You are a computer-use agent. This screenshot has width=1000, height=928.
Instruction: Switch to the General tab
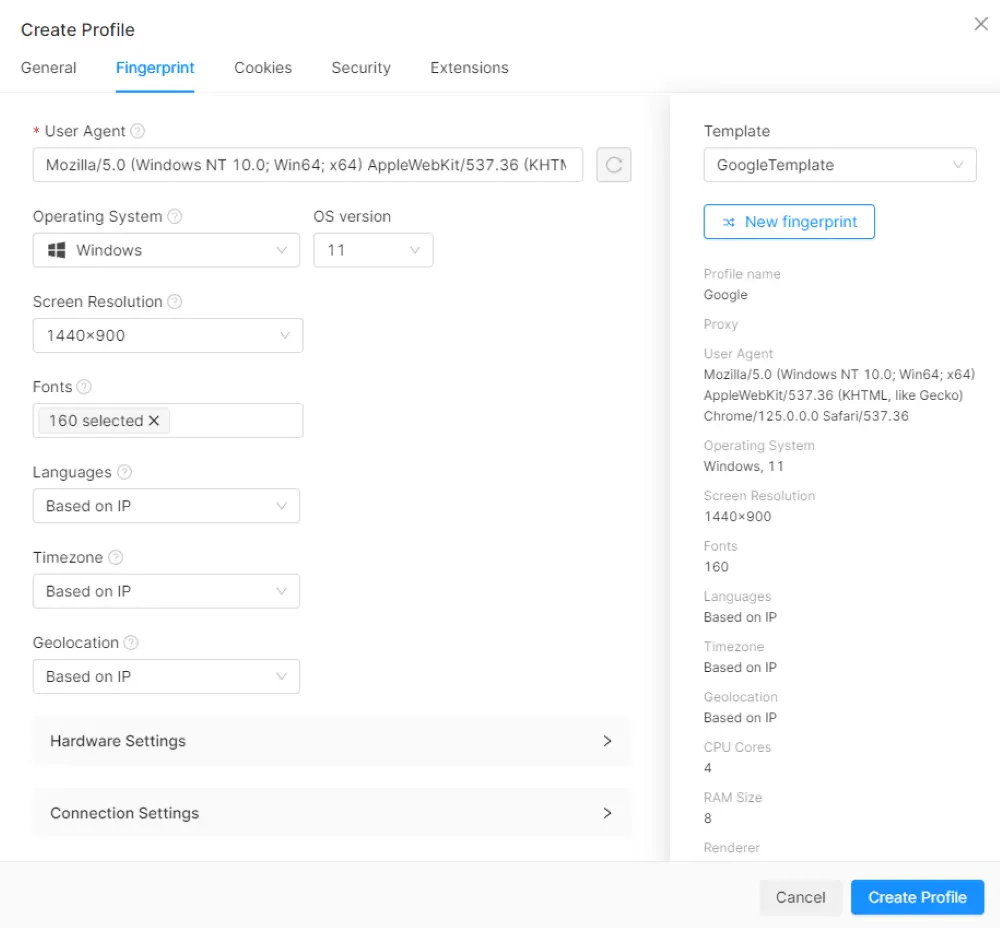pos(48,68)
